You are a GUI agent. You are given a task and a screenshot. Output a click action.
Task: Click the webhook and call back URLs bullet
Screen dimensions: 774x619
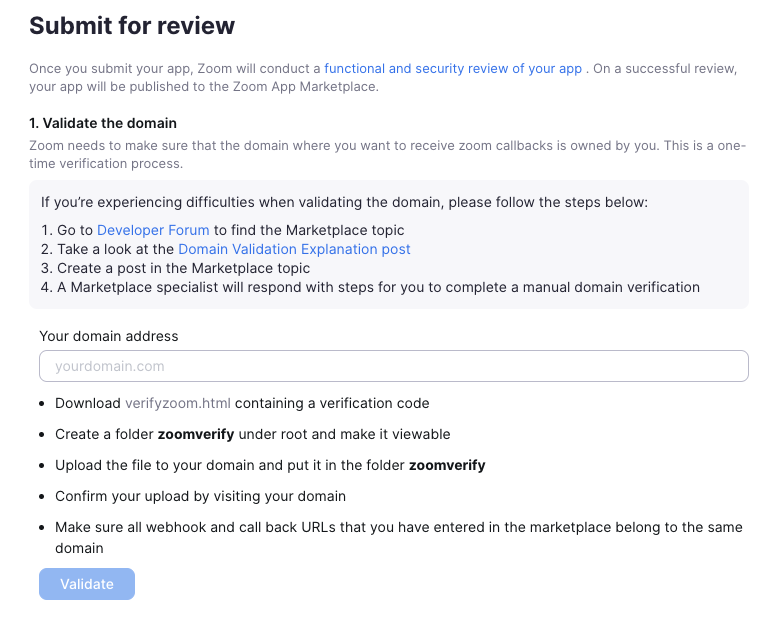click(x=398, y=527)
